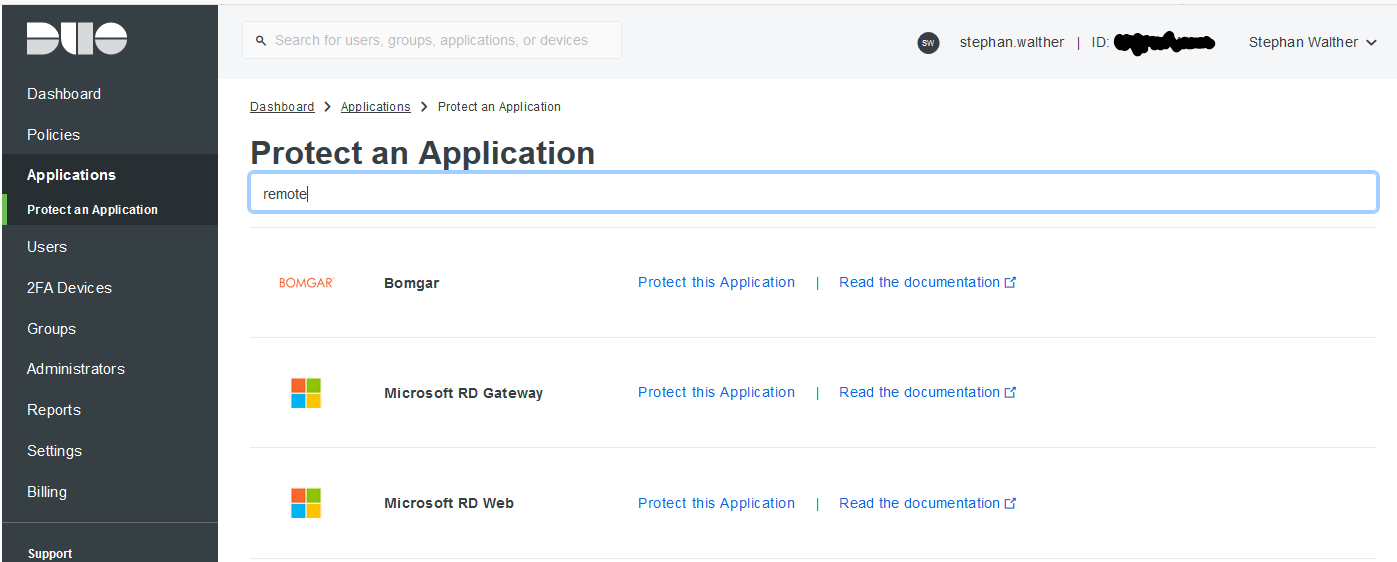Image resolution: width=1397 pixels, height=562 pixels.
Task: Click the Applications breadcrumb link
Action: tap(376, 107)
